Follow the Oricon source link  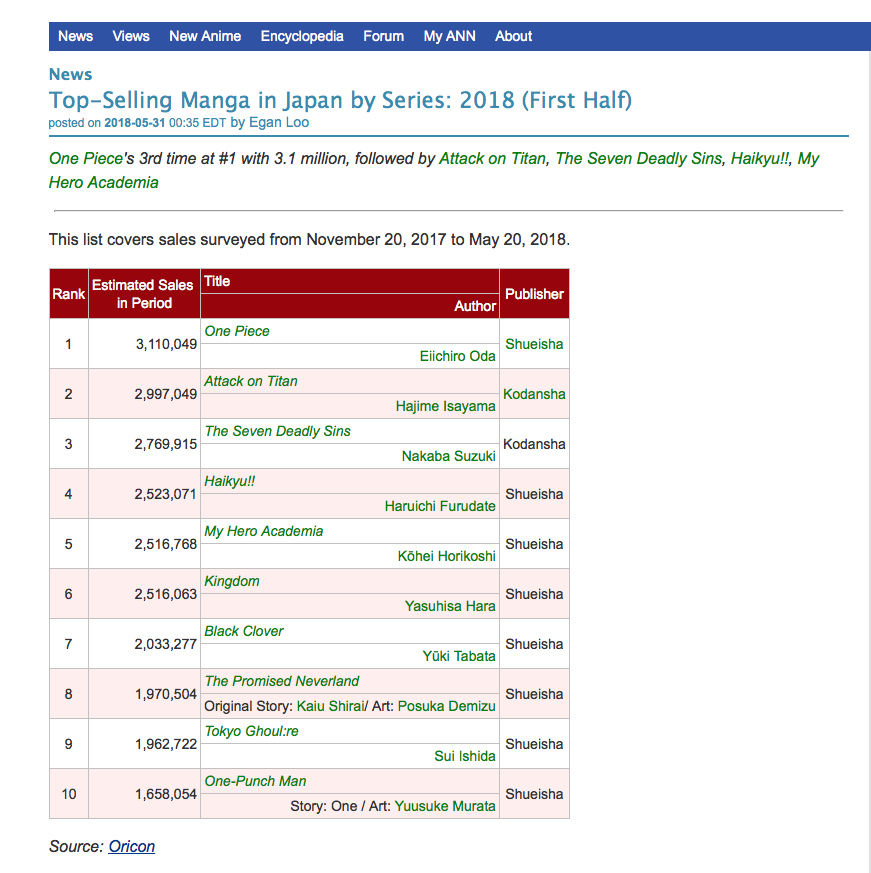coord(131,847)
